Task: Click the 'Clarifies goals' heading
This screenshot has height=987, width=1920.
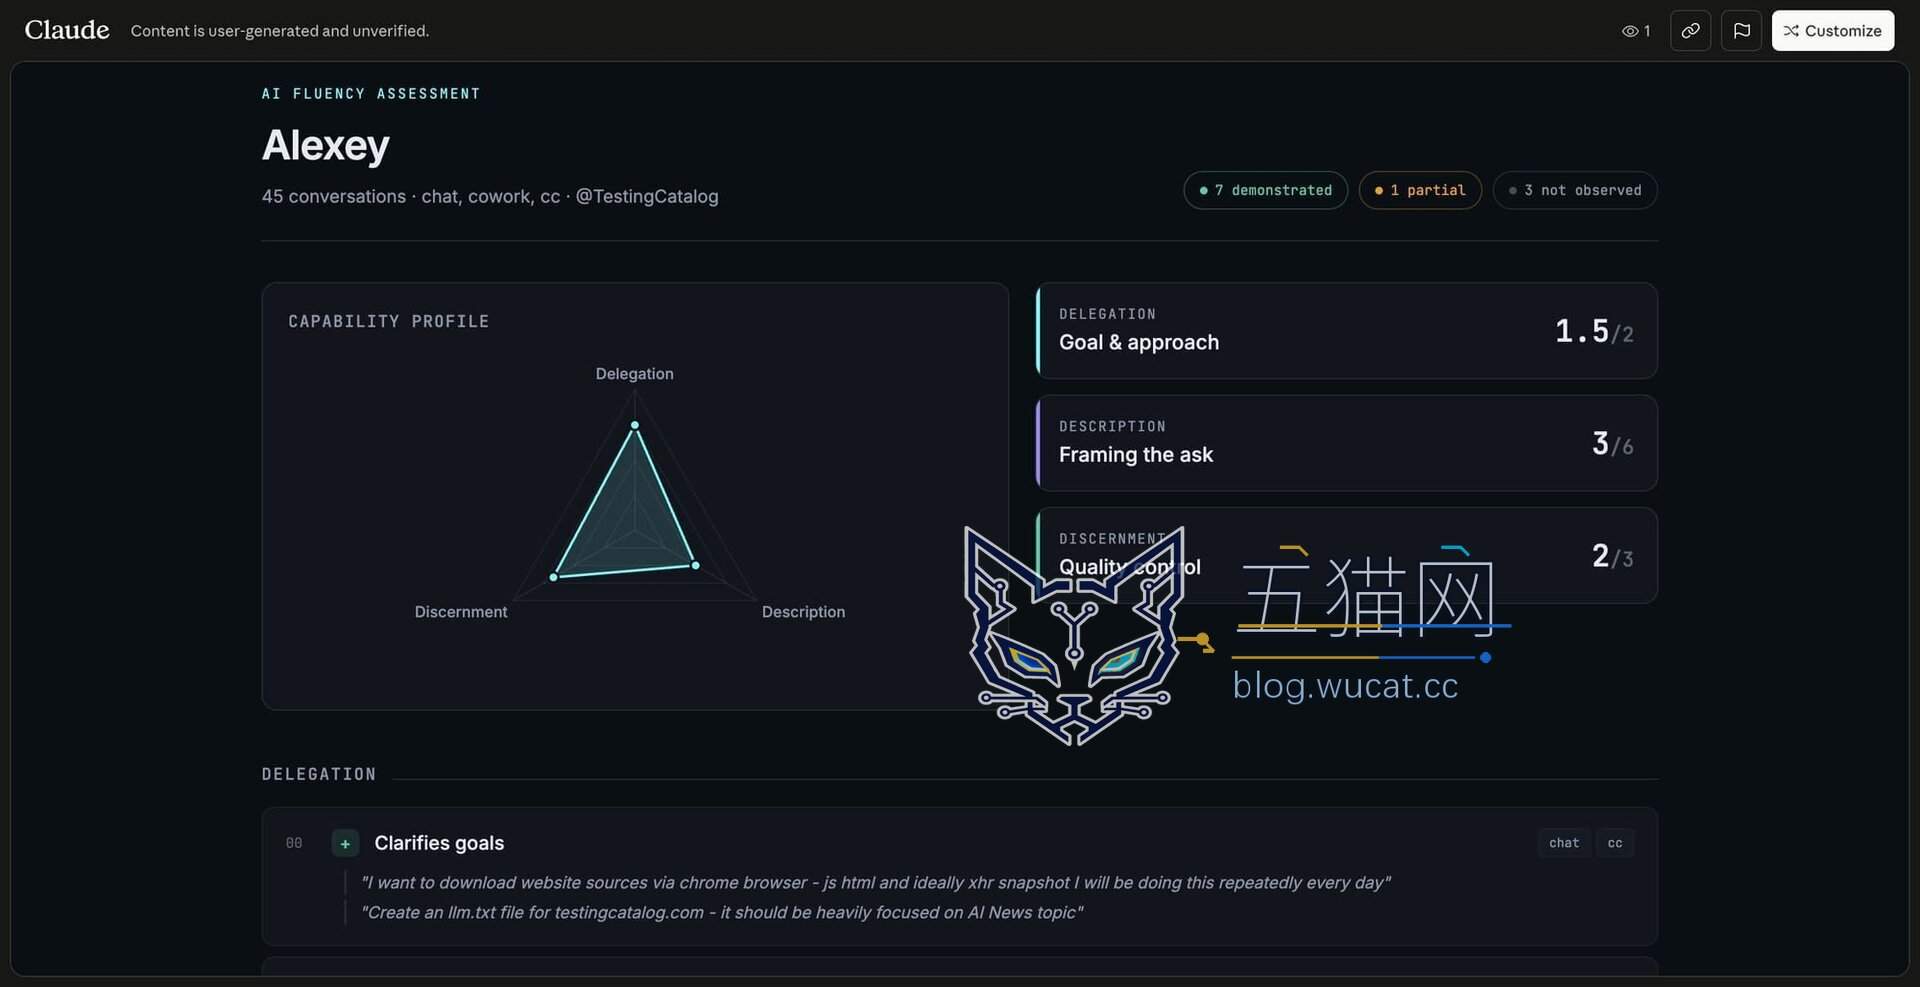Action: (439, 843)
